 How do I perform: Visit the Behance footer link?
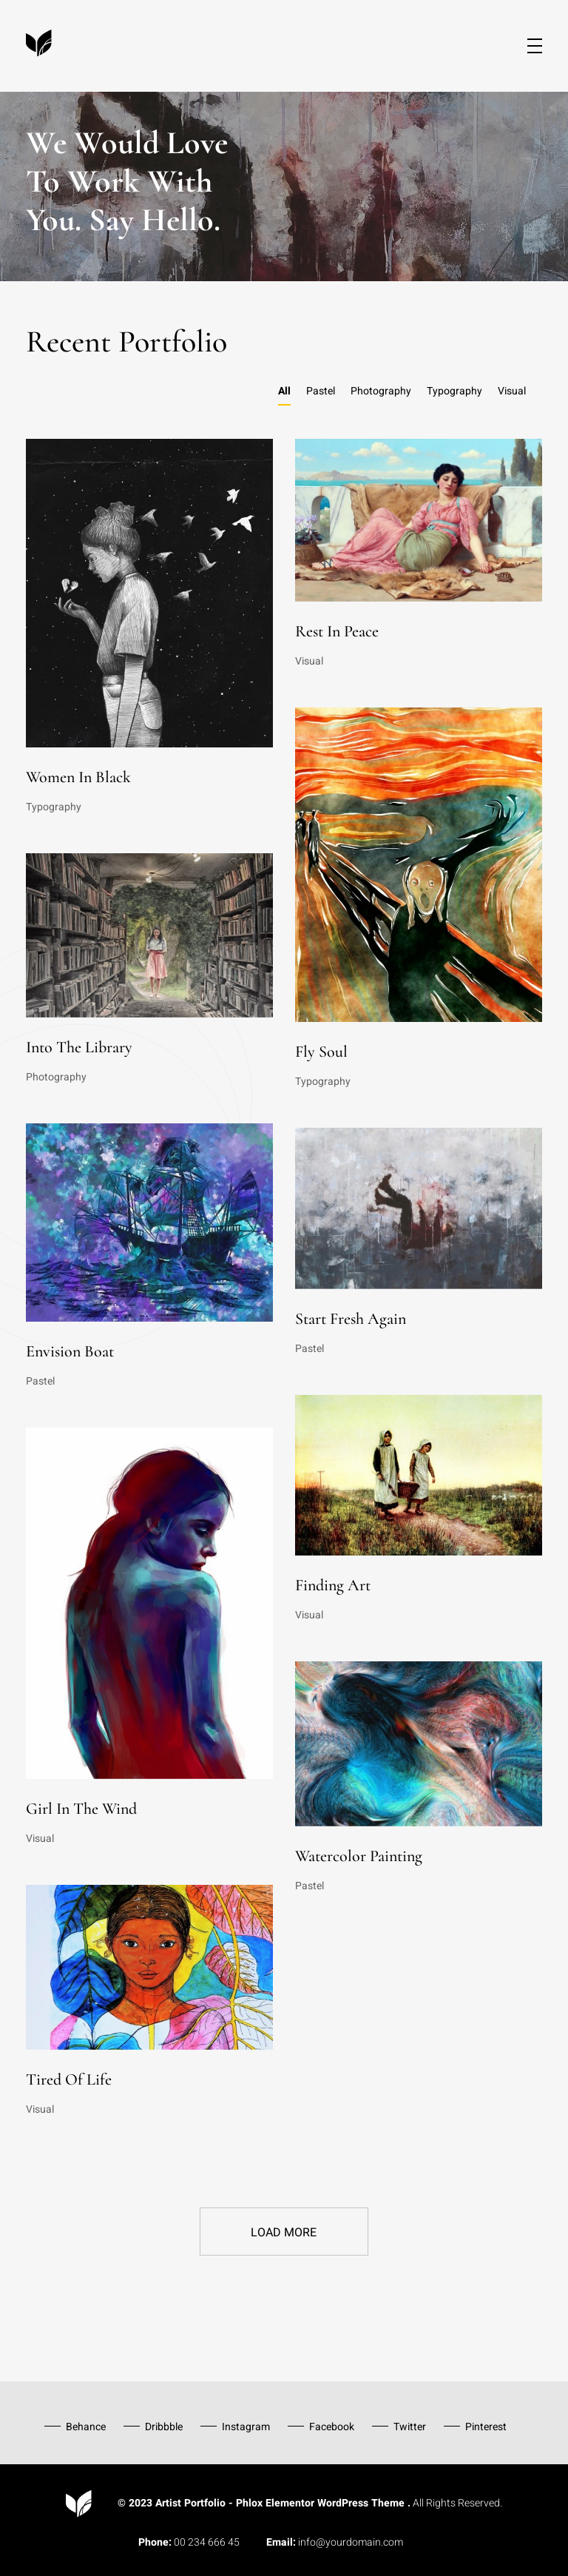tap(86, 2427)
